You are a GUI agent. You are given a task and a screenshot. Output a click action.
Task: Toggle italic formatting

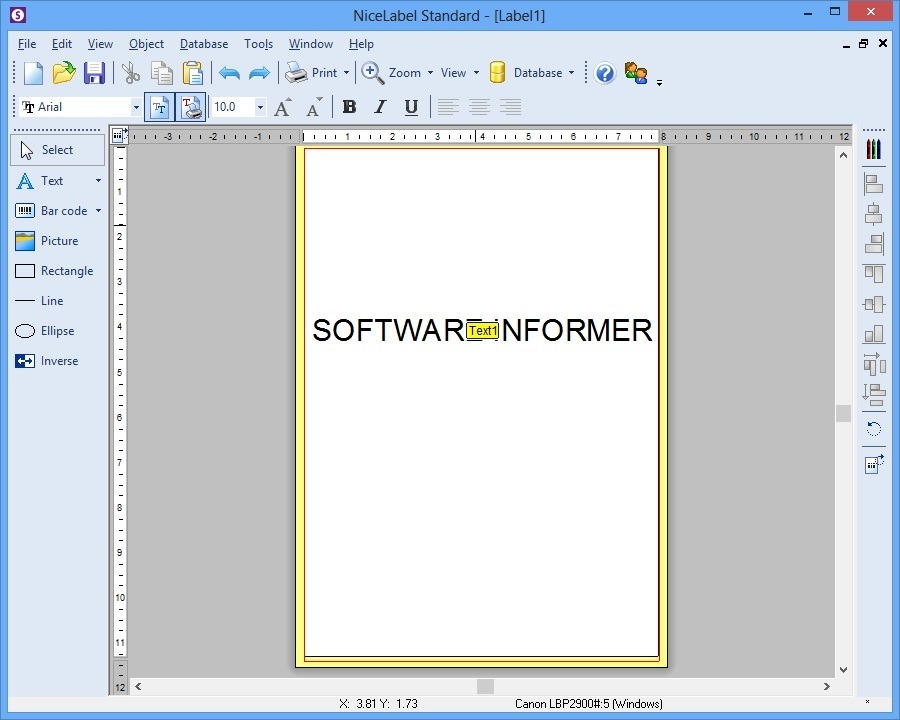pyautogui.click(x=380, y=107)
